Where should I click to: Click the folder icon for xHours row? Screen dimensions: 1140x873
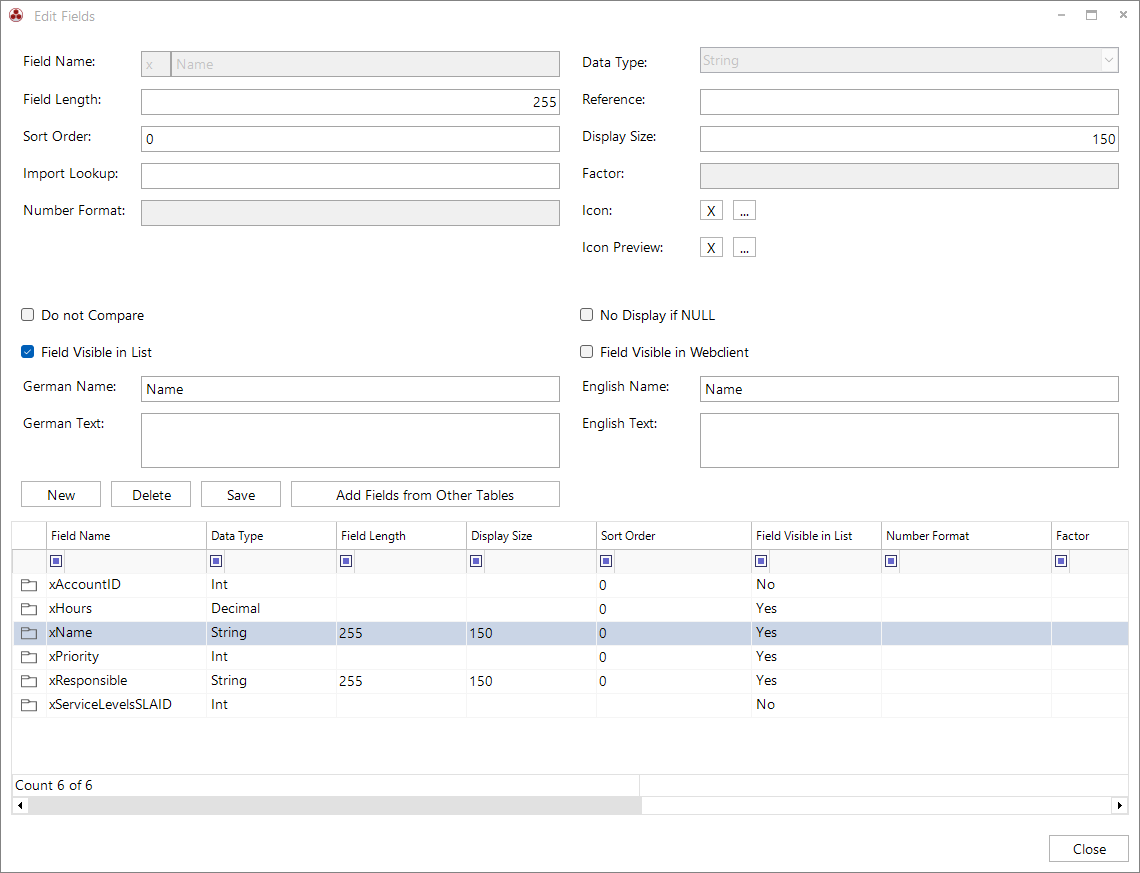(x=29, y=609)
